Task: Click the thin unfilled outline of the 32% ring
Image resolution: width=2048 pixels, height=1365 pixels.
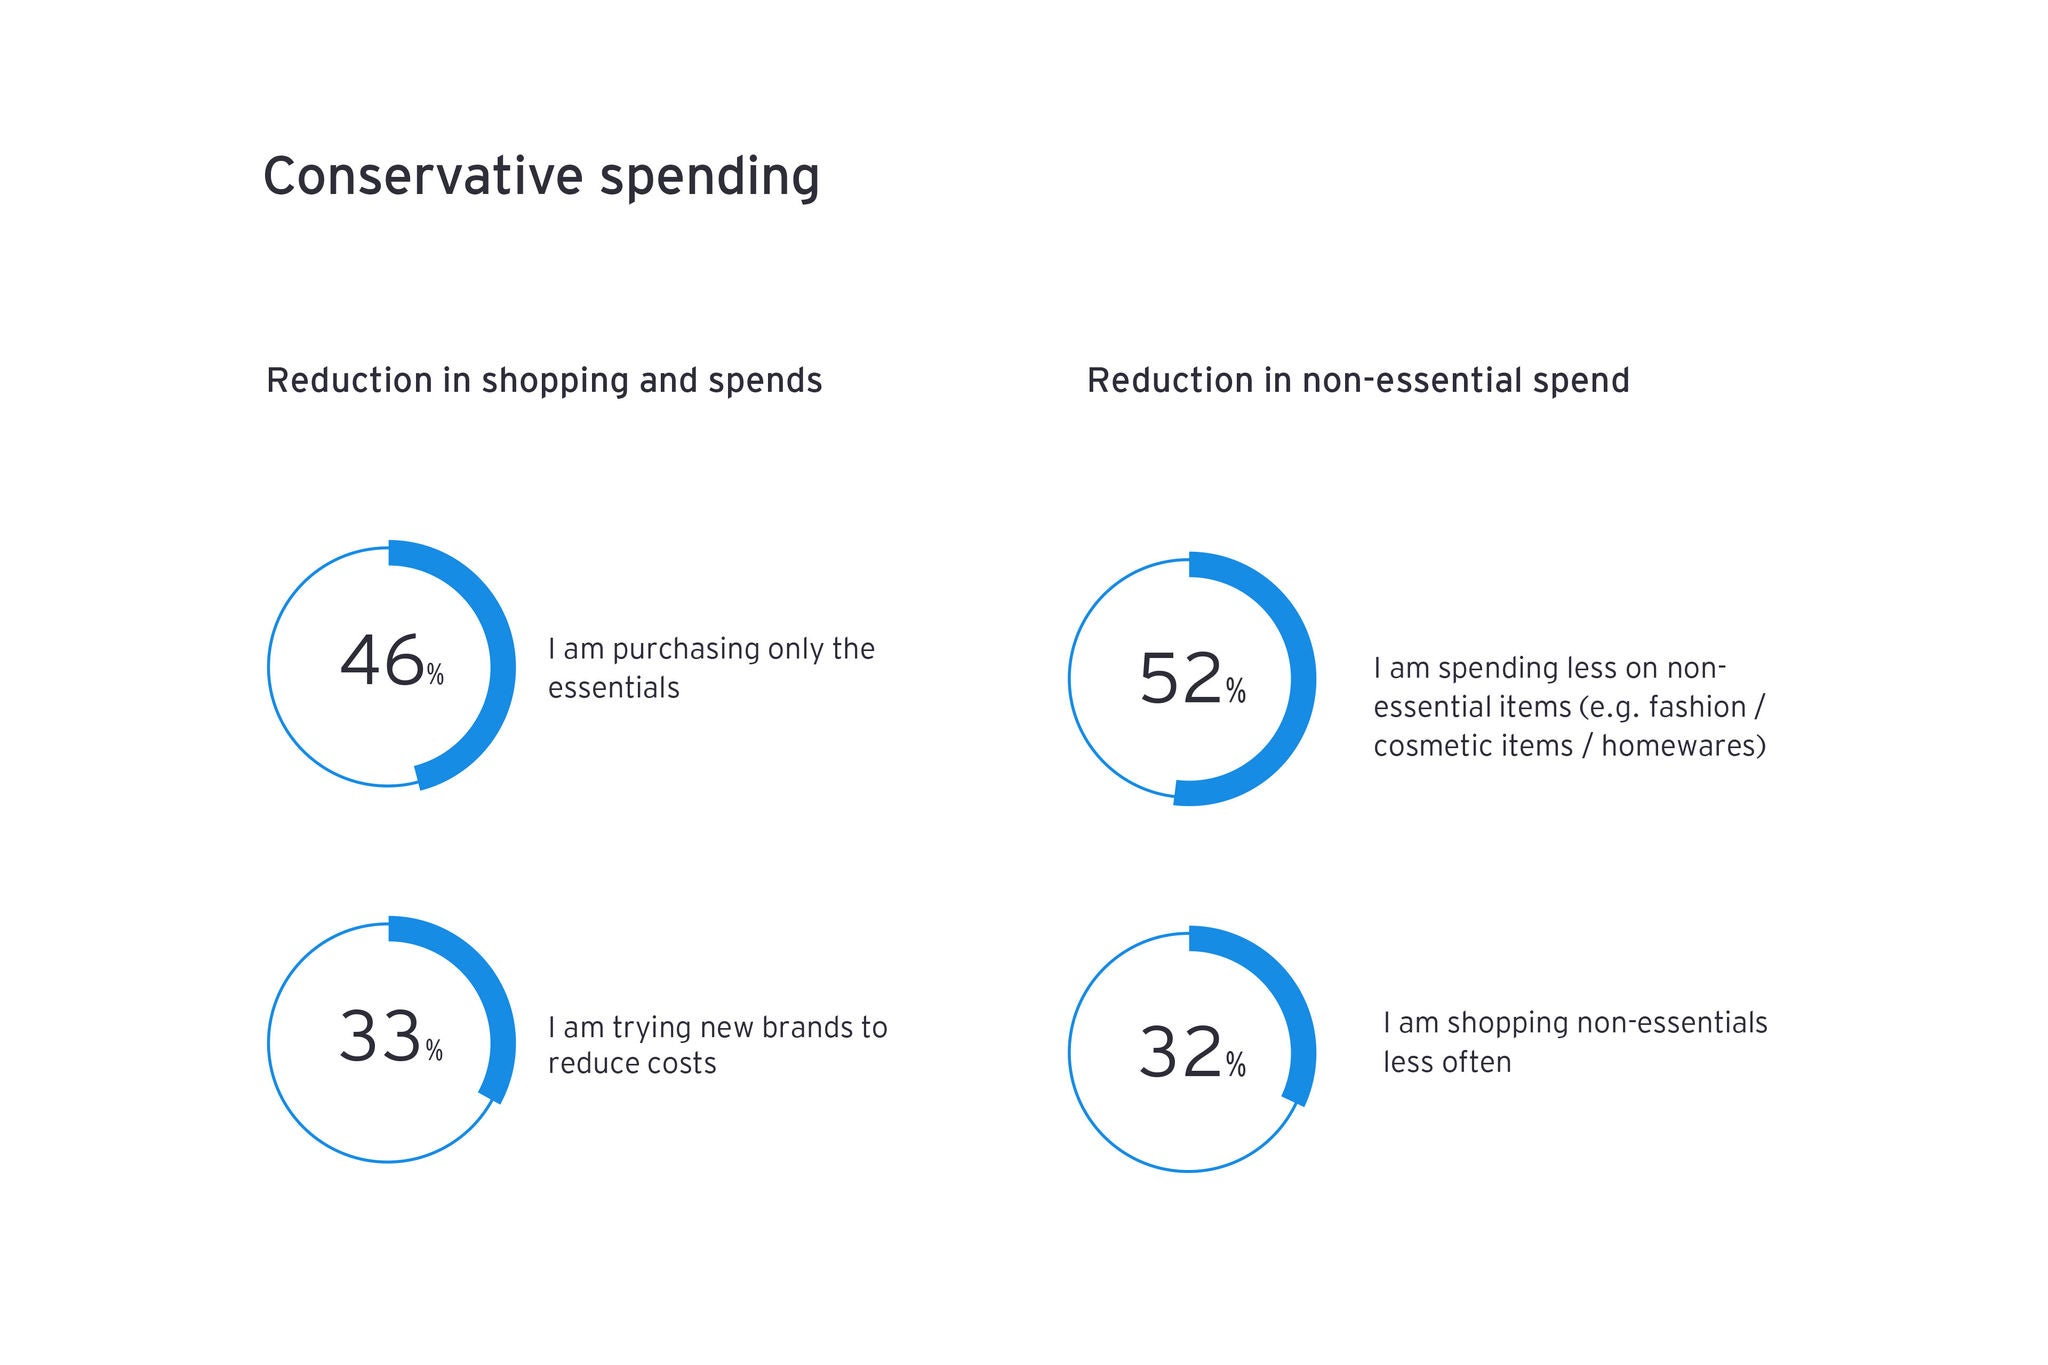Action: pyautogui.click(x=1070, y=1052)
